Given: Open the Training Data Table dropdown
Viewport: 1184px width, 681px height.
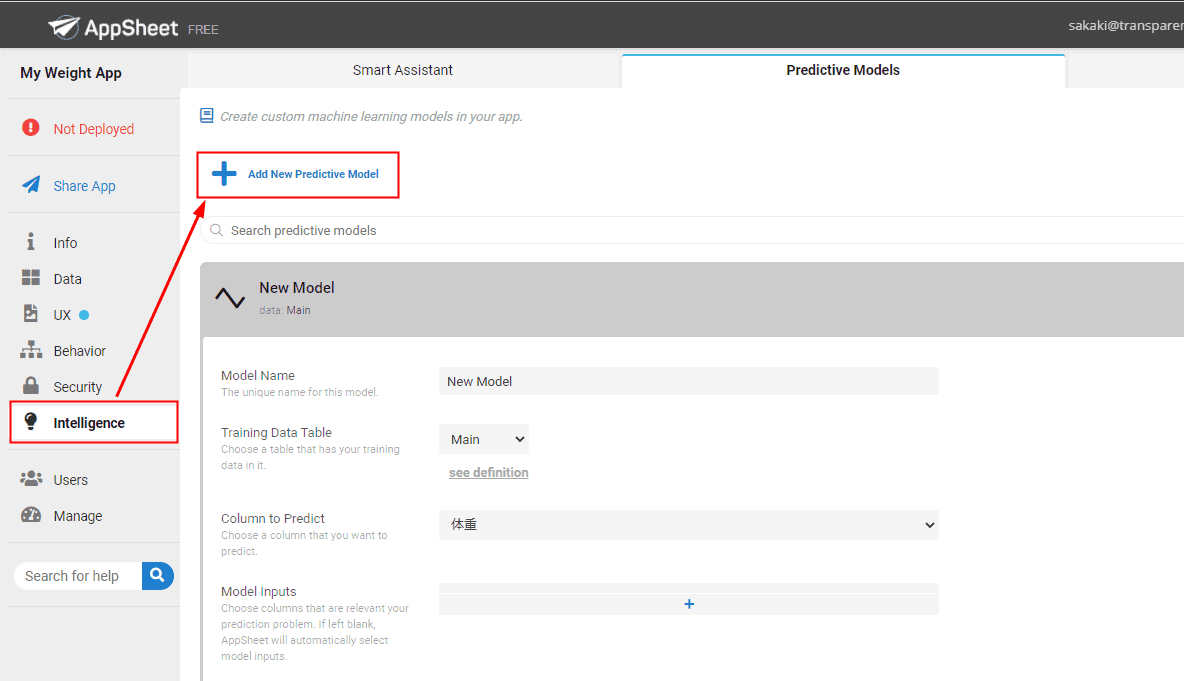Looking at the screenshot, I should pyautogui.click(x=484, y=439).
